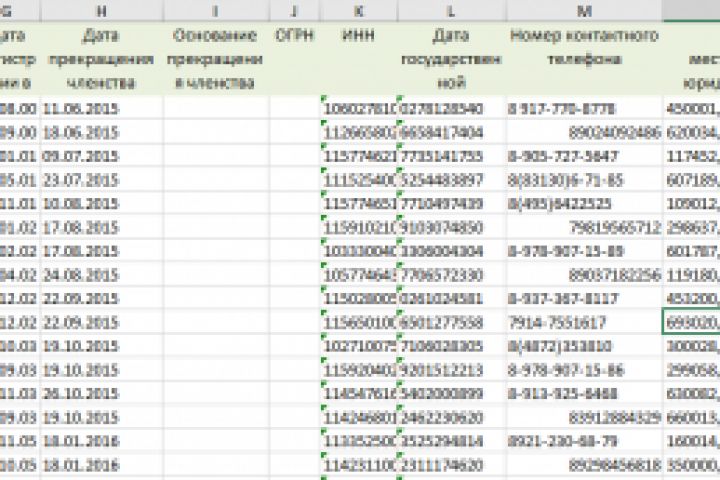Viewport: 720px width, 480px height.
Task: Click the 'Номер контактного телефона' header cell
Action: pyautogui.click(x=584, y=59)
